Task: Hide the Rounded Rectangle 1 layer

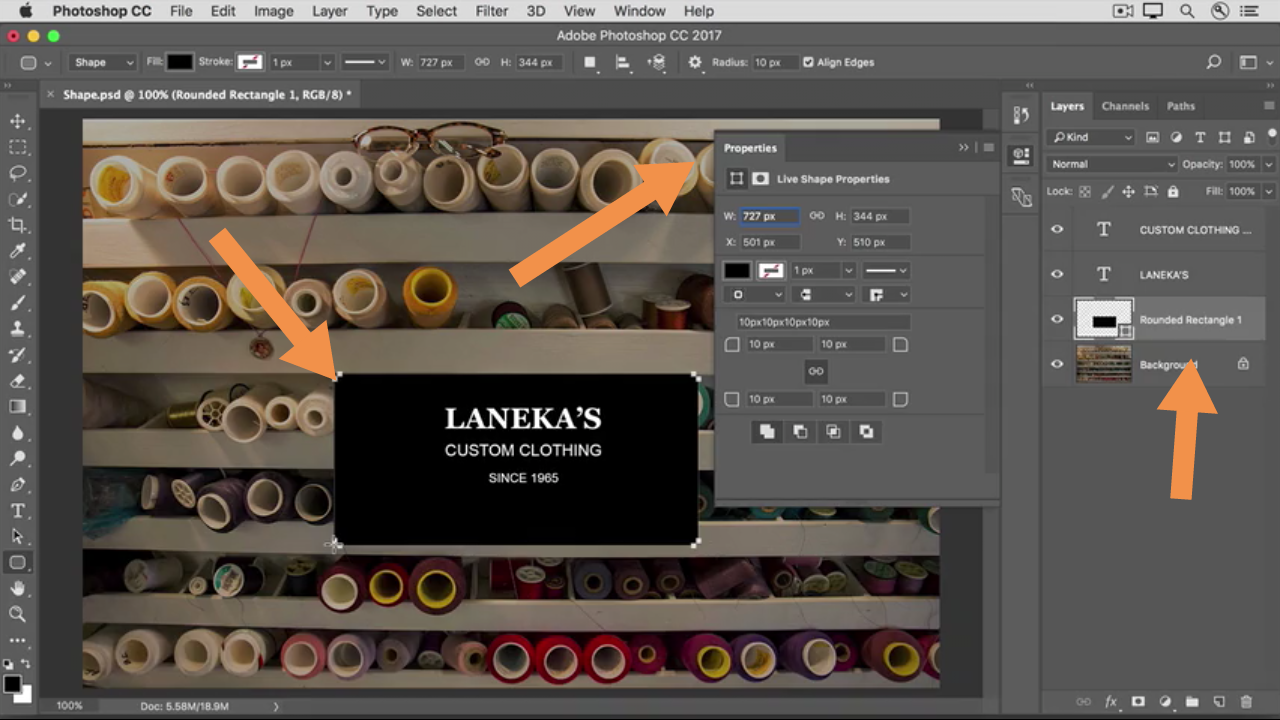Action: (1057, 319)
